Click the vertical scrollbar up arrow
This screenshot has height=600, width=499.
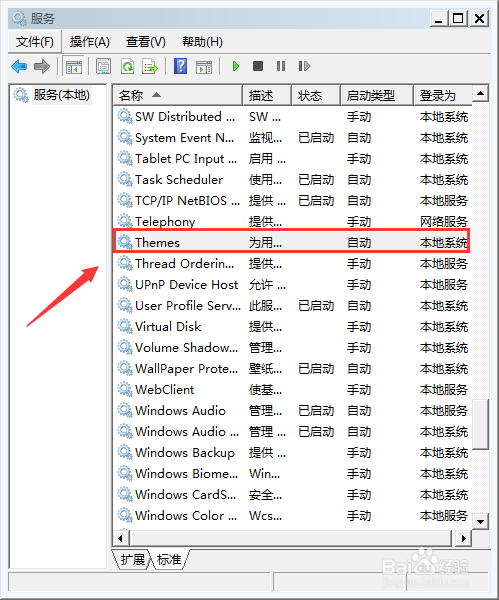point(481,93)
